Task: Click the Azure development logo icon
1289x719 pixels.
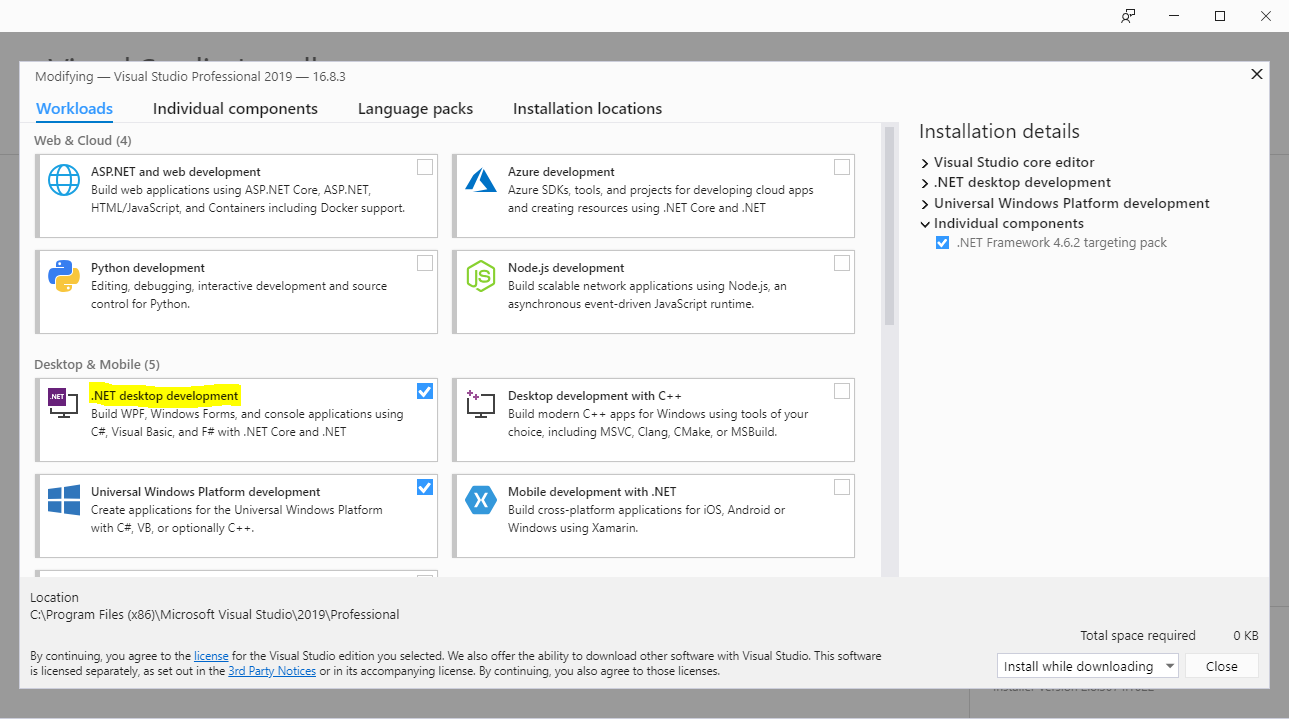Action: (x=481, y=180)
